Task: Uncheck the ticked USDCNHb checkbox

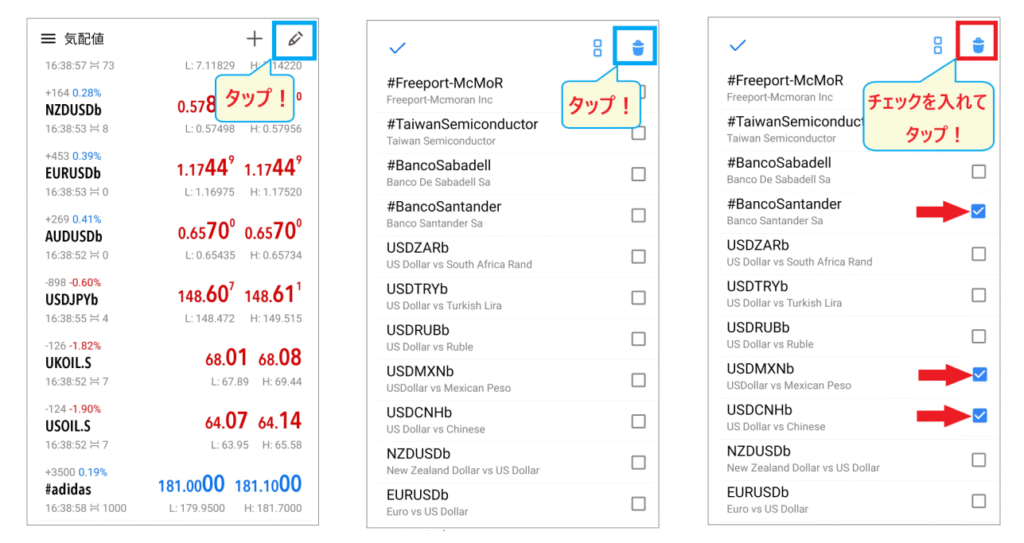Action: pos(979,416)
